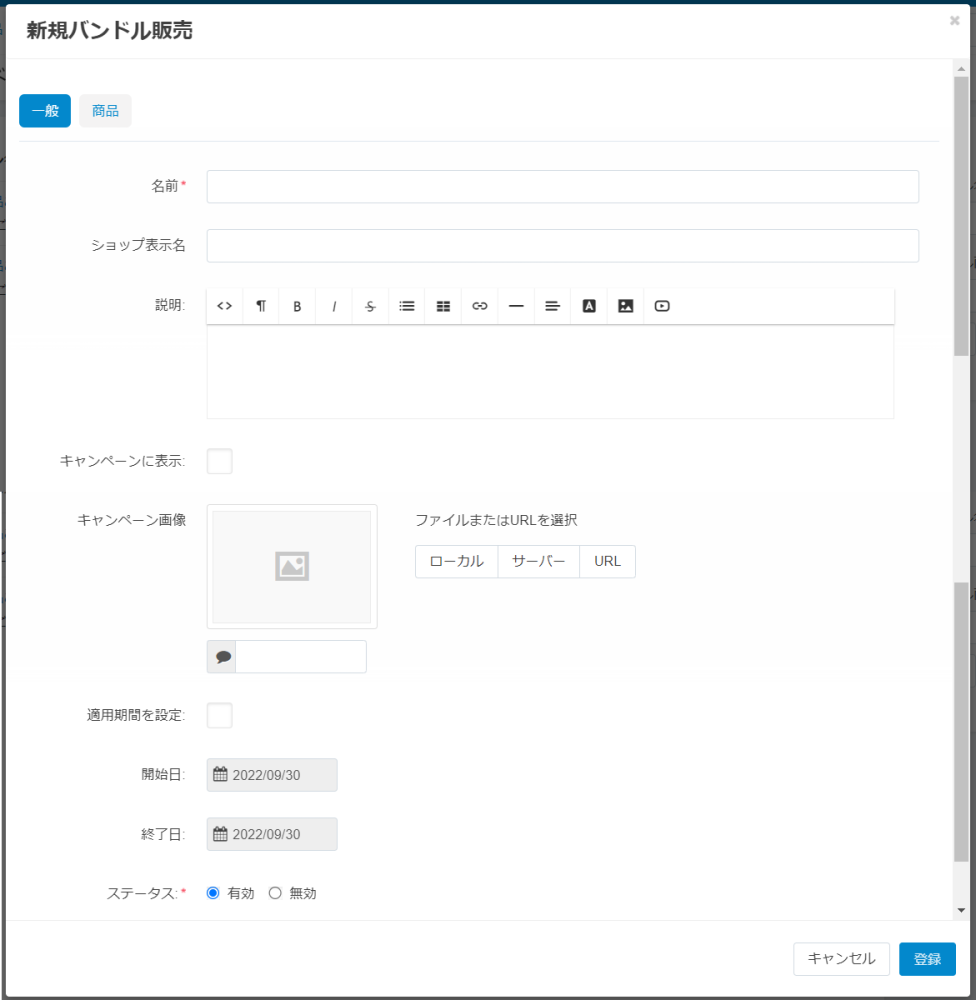Focus the ショップ表示名 input field
This screenshot has height=1000, width=976.
tap(563, 246)
